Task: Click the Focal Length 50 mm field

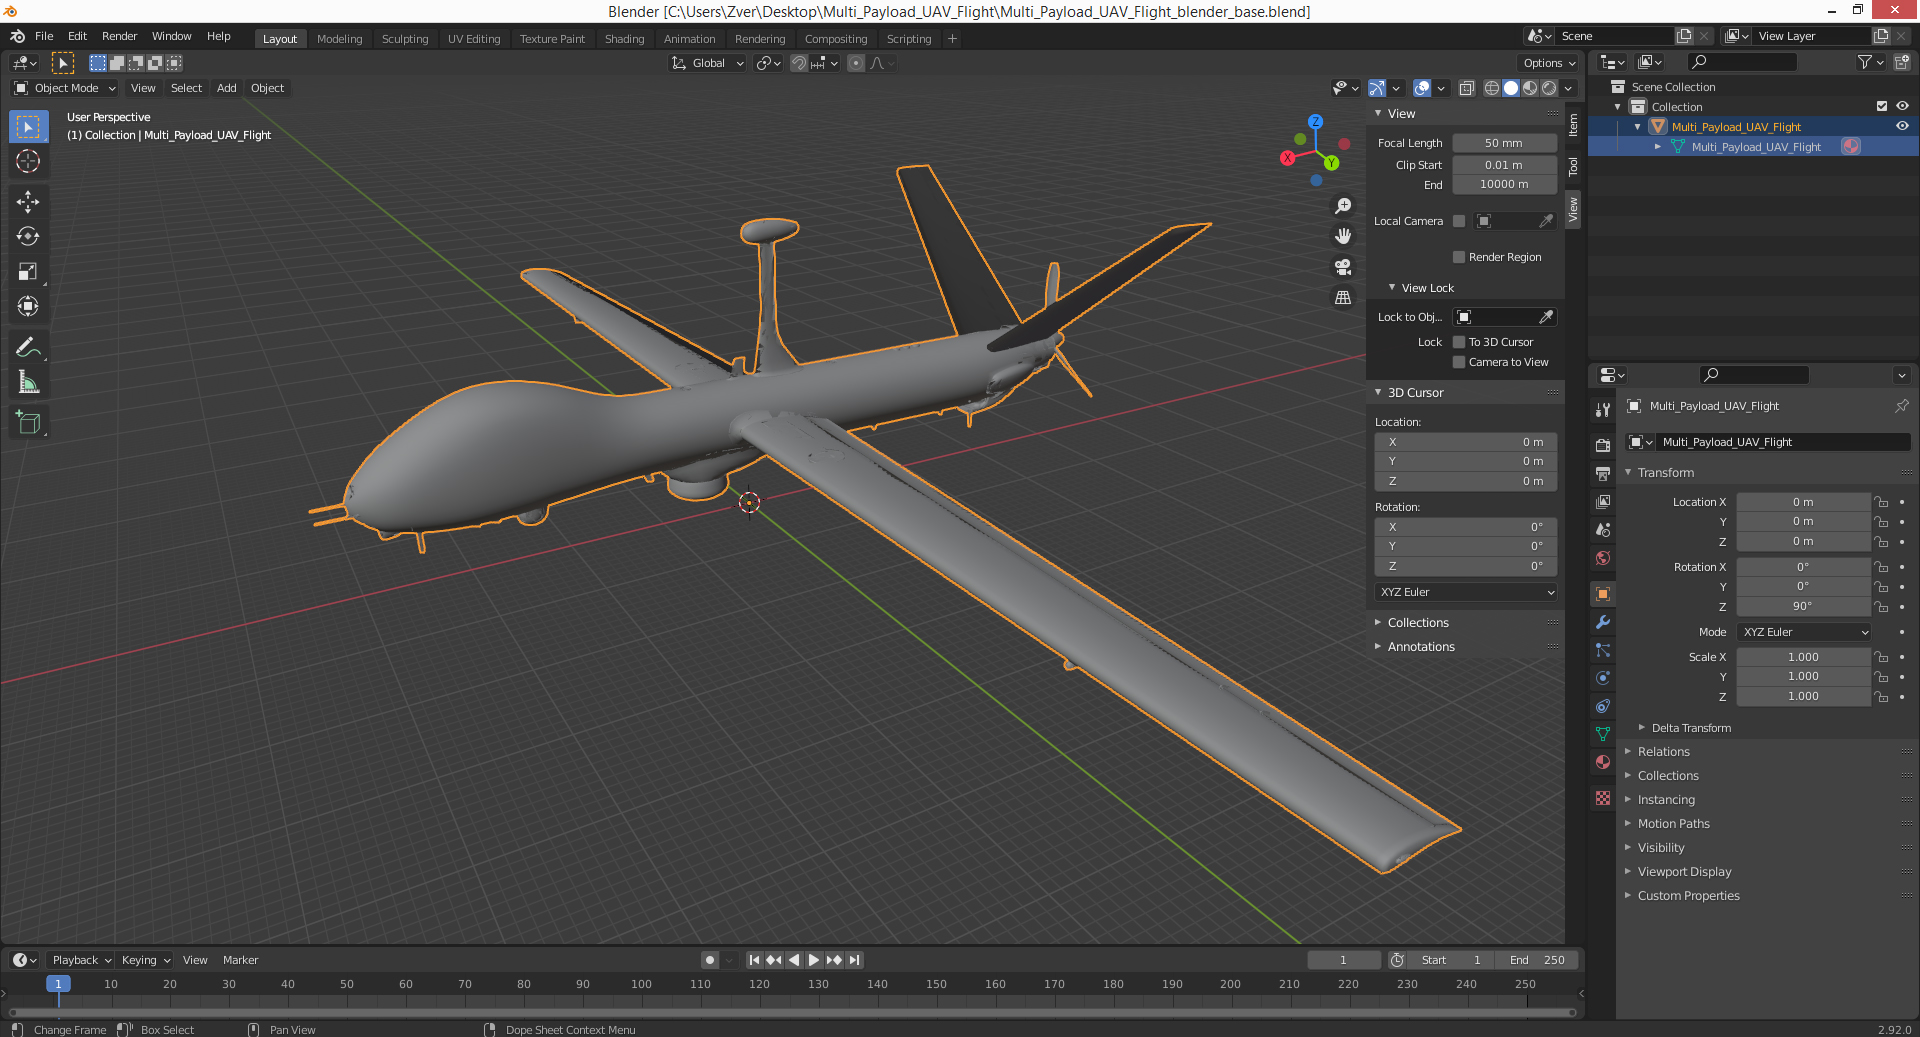Action: pos(1504,143)
